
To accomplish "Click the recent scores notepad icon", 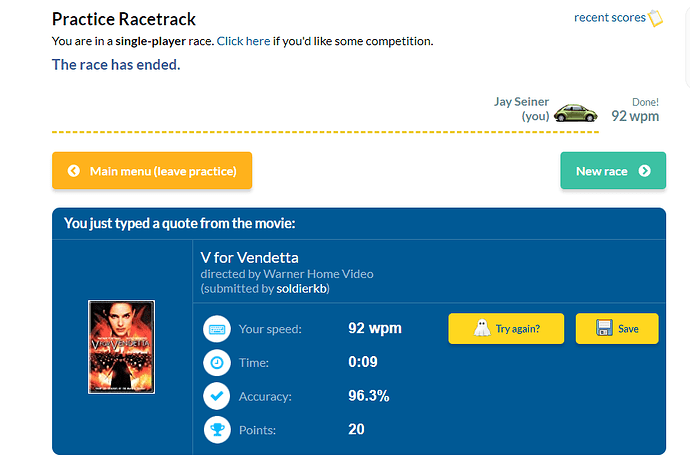I will (x=656, y=18).
